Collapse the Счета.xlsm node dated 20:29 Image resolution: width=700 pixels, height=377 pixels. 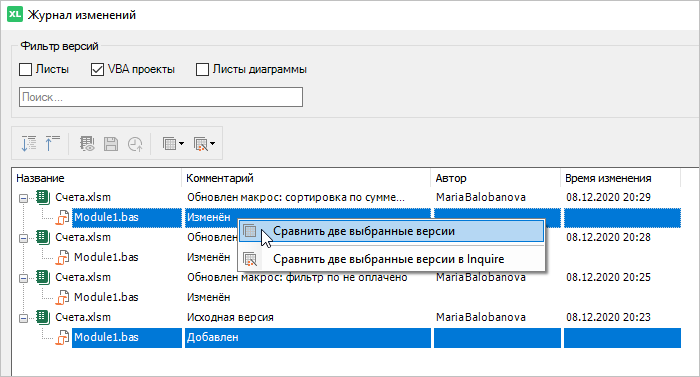pyautogui.click(x=23, y=198)
